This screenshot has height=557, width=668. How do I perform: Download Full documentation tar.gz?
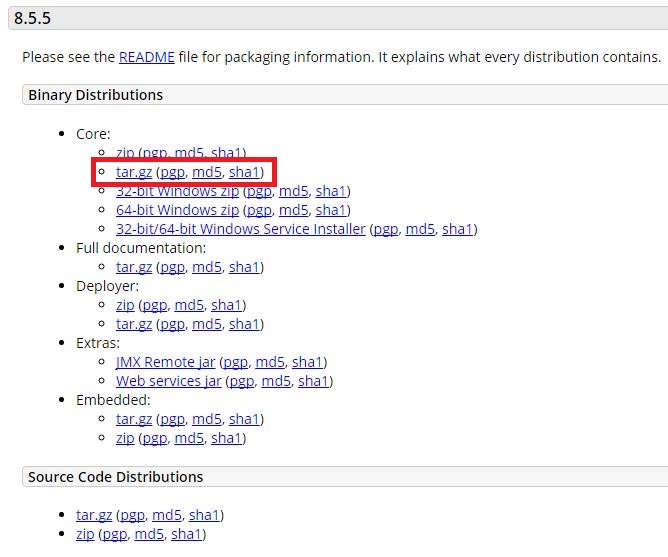(x=134, y=267)
